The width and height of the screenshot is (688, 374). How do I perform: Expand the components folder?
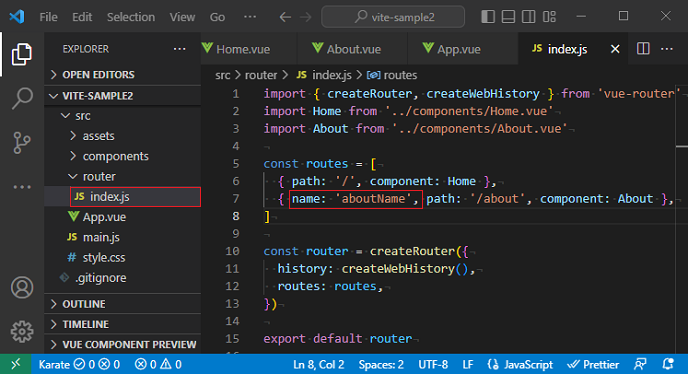[x=123, y=156]
